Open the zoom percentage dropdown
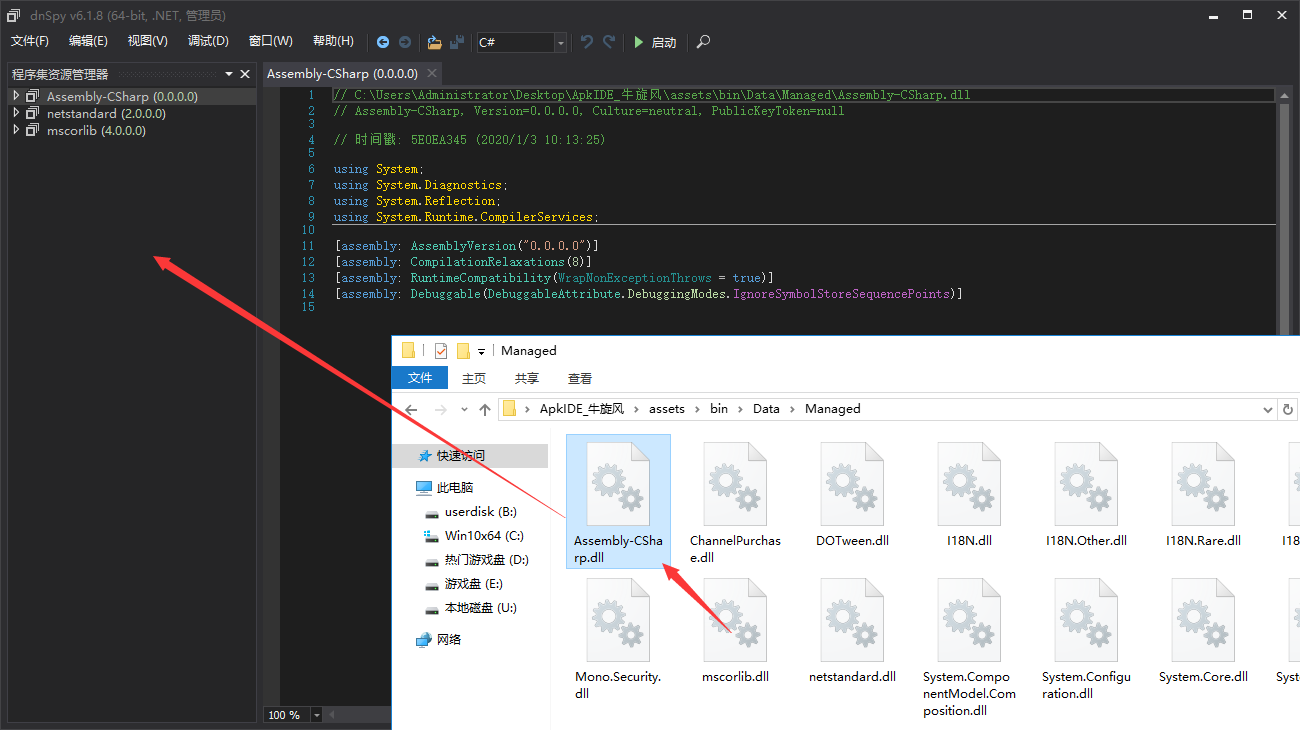Image resolution: width=1300 pixels, height=730 pixels. [317, 715]
